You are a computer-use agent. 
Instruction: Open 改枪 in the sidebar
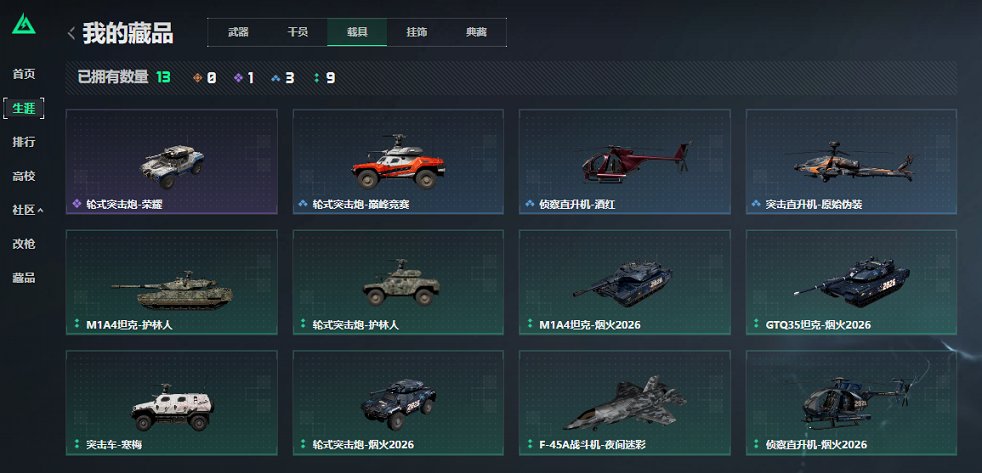[x=24, y=244]
